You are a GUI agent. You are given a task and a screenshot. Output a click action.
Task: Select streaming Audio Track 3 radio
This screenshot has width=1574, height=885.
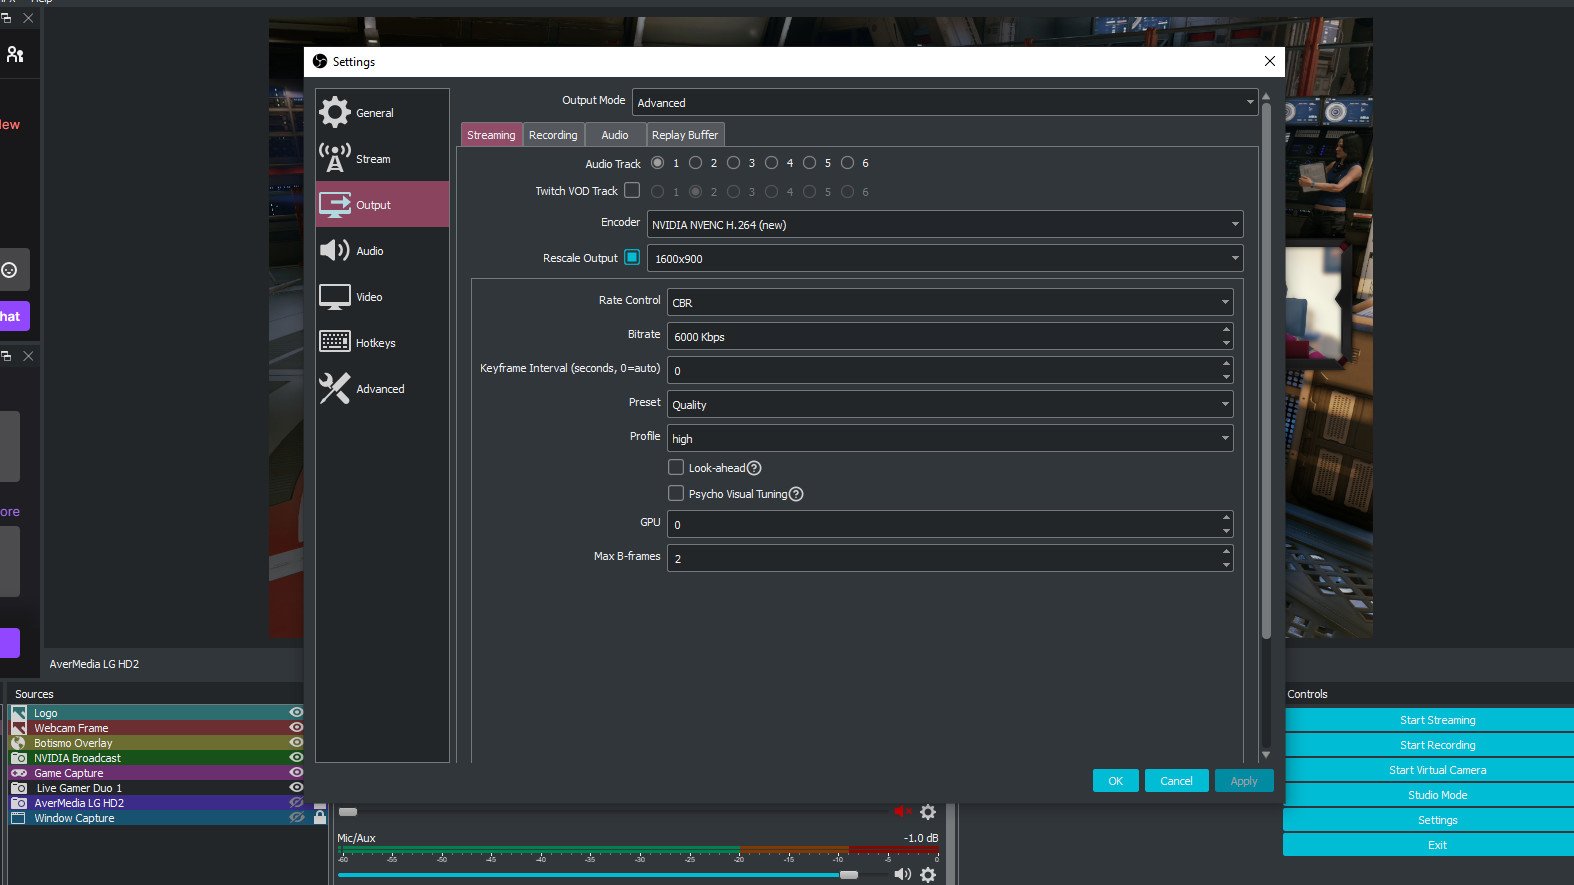(x=733, y=162)
